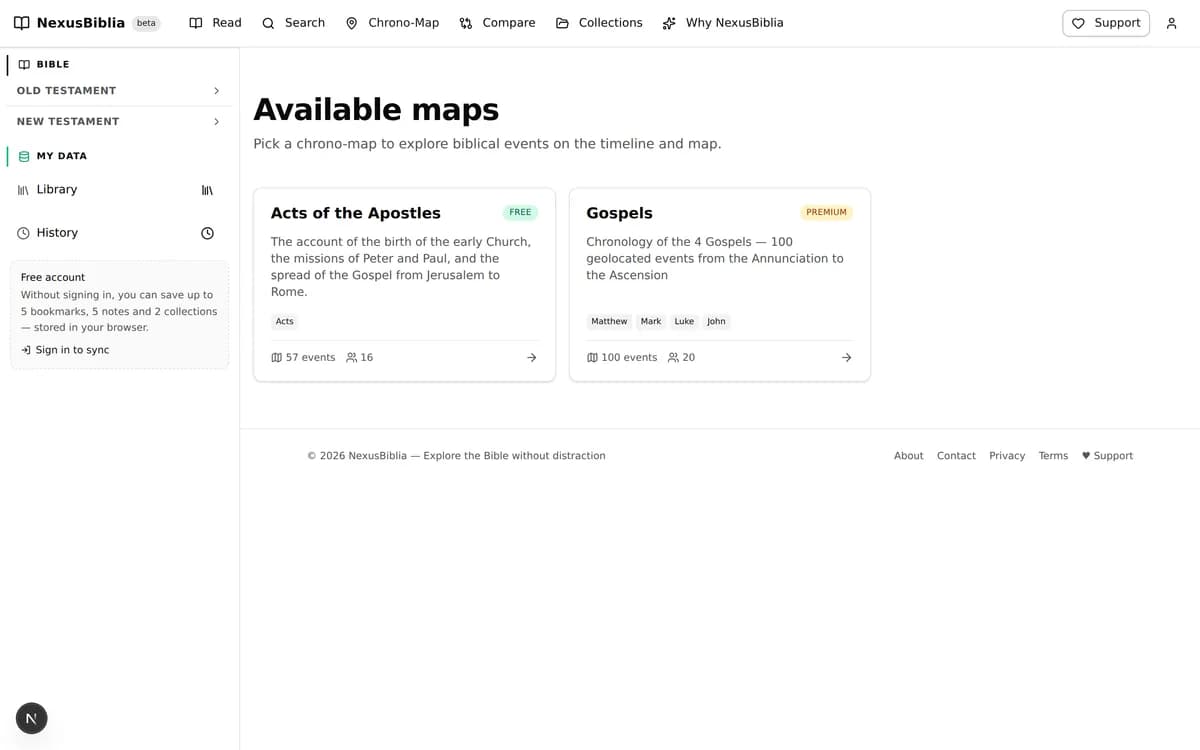Expand the Old Testament section

[119, 91]
